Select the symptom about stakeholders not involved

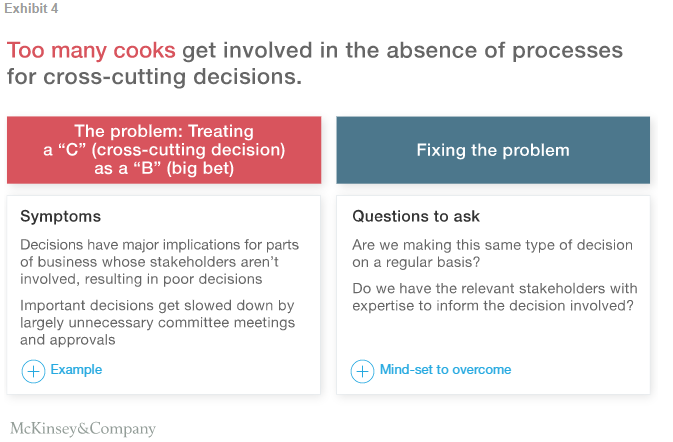click(160, 262)
